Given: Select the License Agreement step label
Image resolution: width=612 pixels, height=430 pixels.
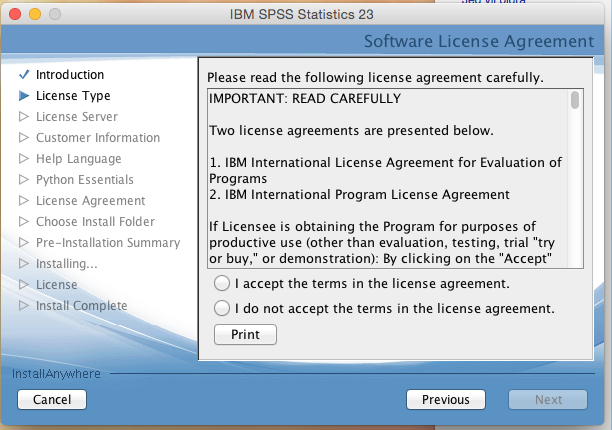Looking at the screenshot, I should click(90, 201).
